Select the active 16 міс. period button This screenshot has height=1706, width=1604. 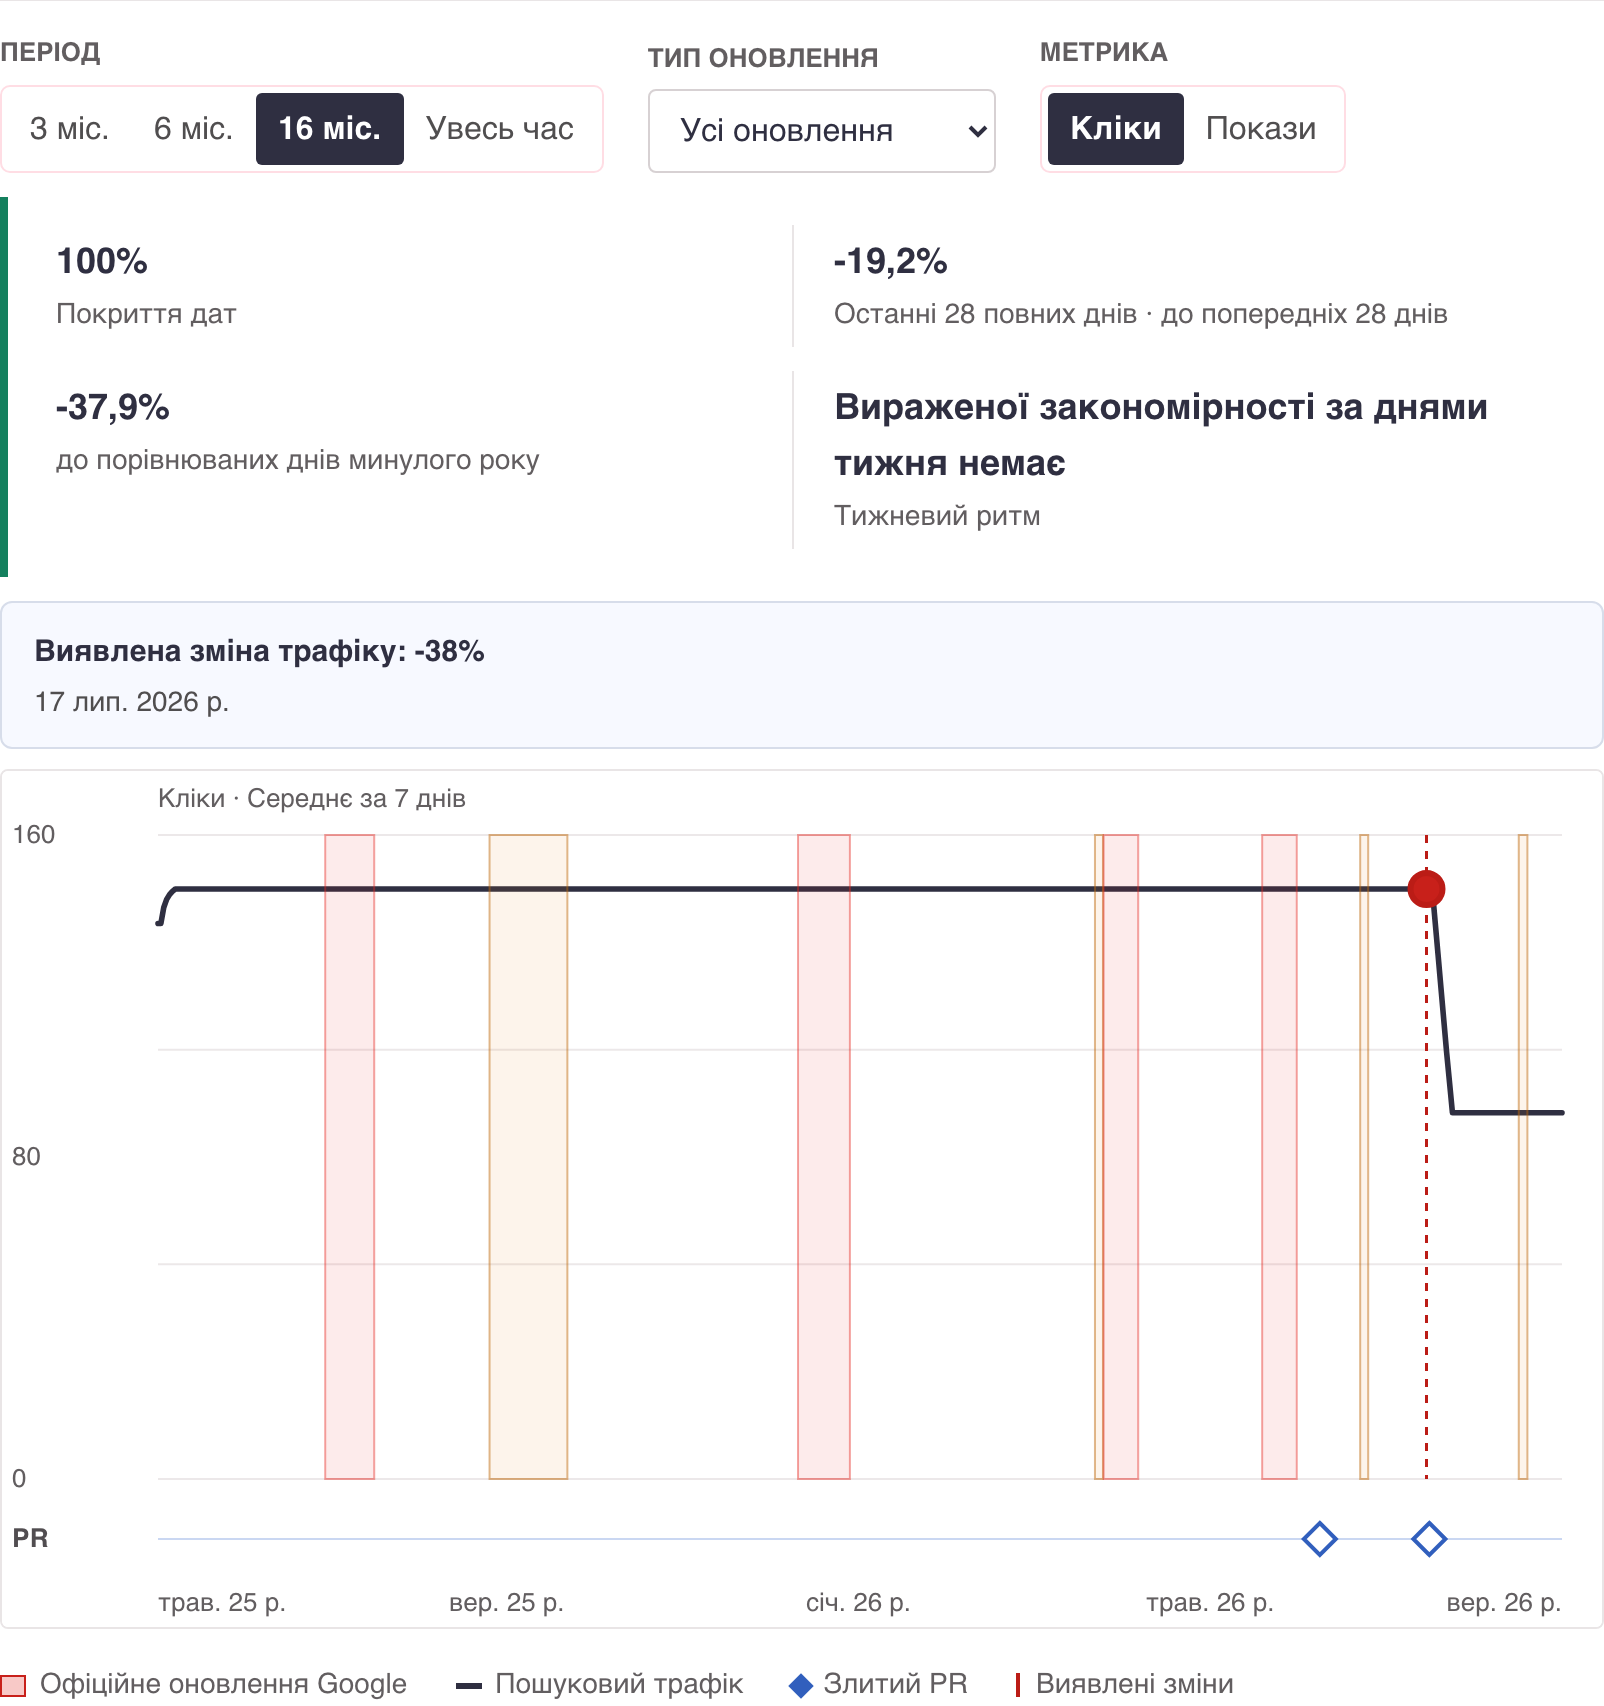(x=330, y=129)
